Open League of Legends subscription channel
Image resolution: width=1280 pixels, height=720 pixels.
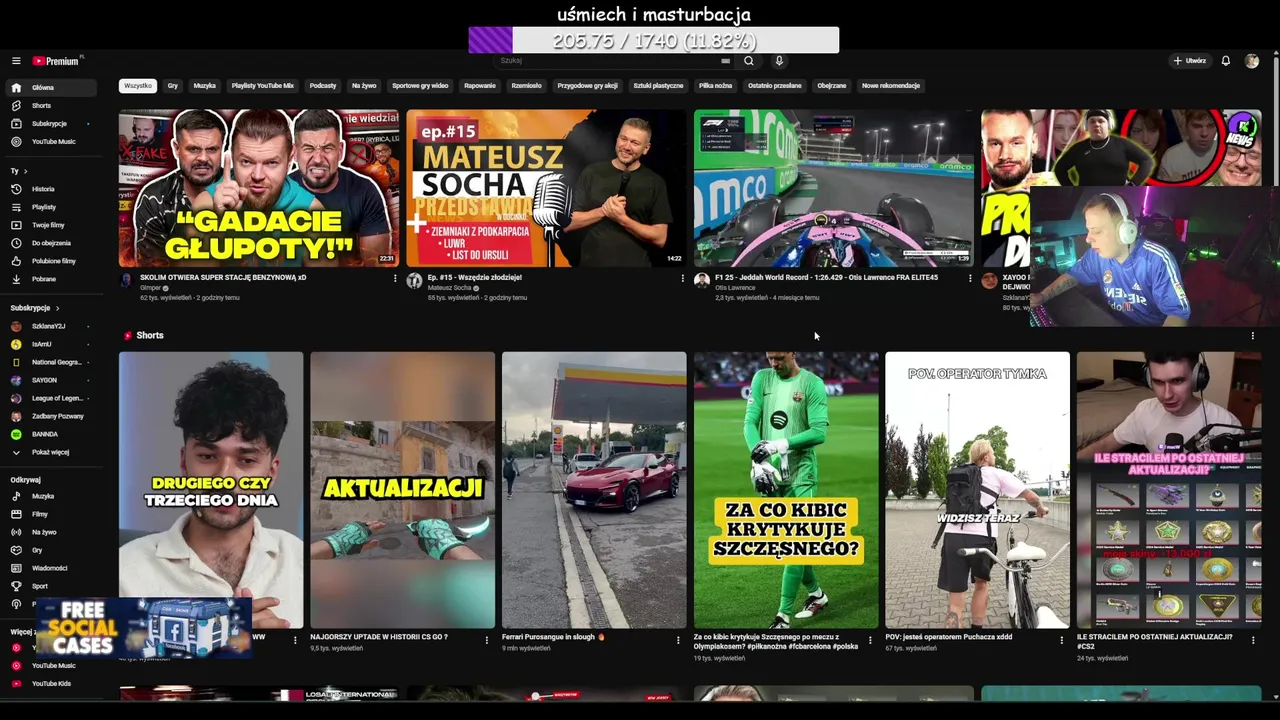(x=50, y=398)
